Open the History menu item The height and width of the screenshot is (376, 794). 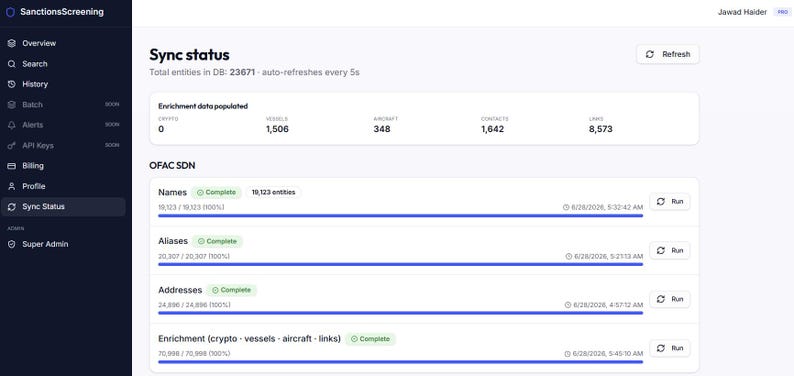(63, 85)
